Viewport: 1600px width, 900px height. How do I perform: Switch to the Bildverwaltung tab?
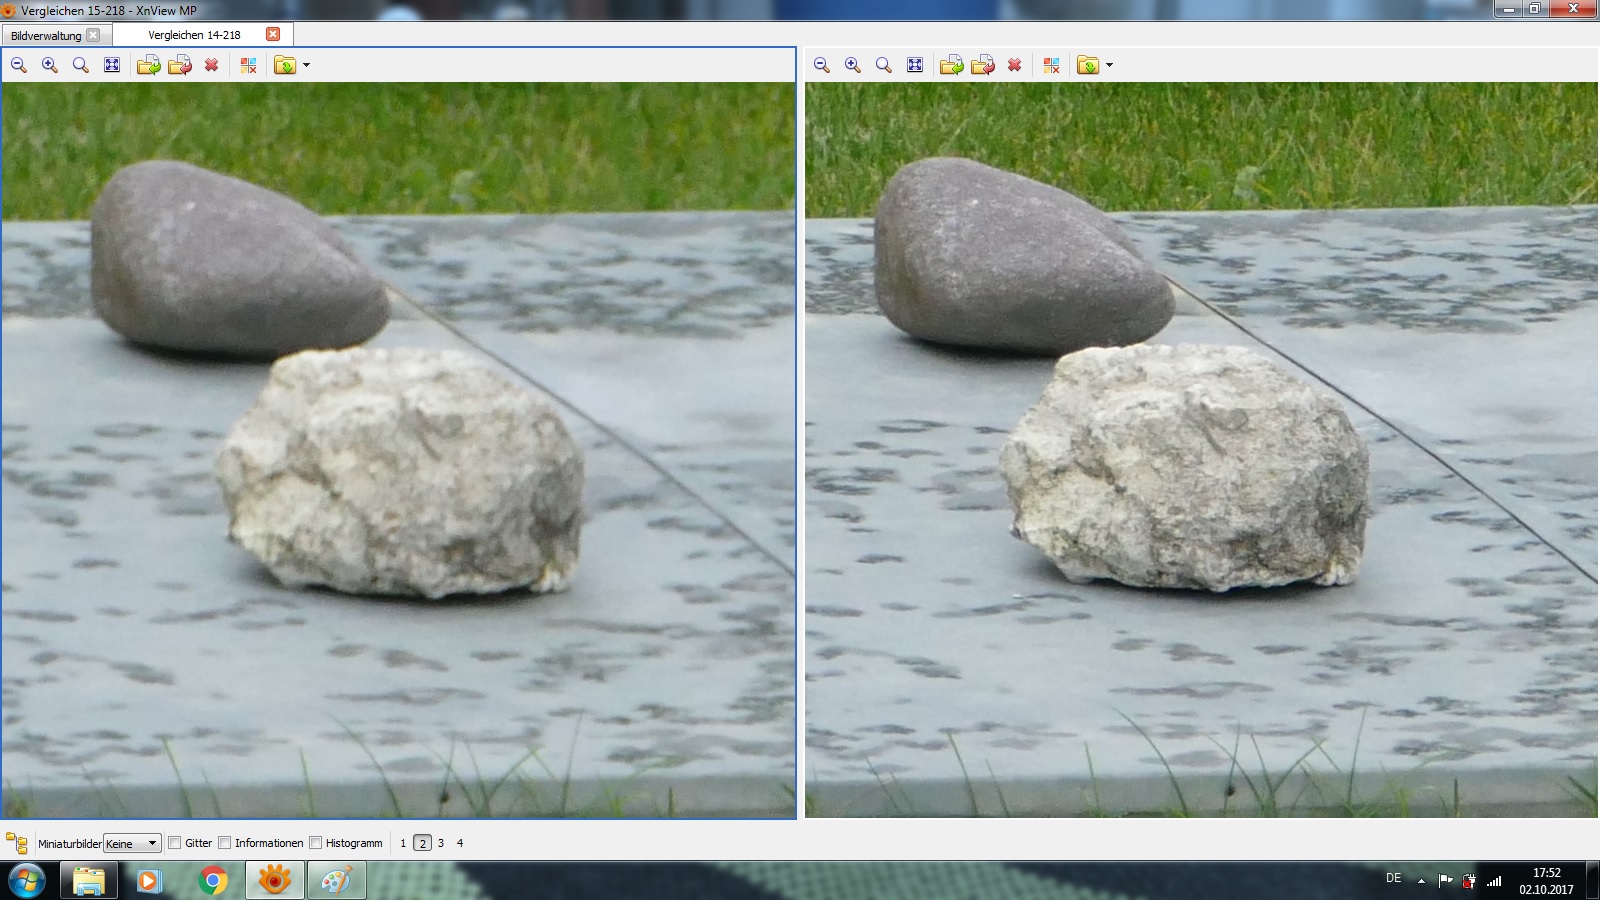tap(46, 35)
